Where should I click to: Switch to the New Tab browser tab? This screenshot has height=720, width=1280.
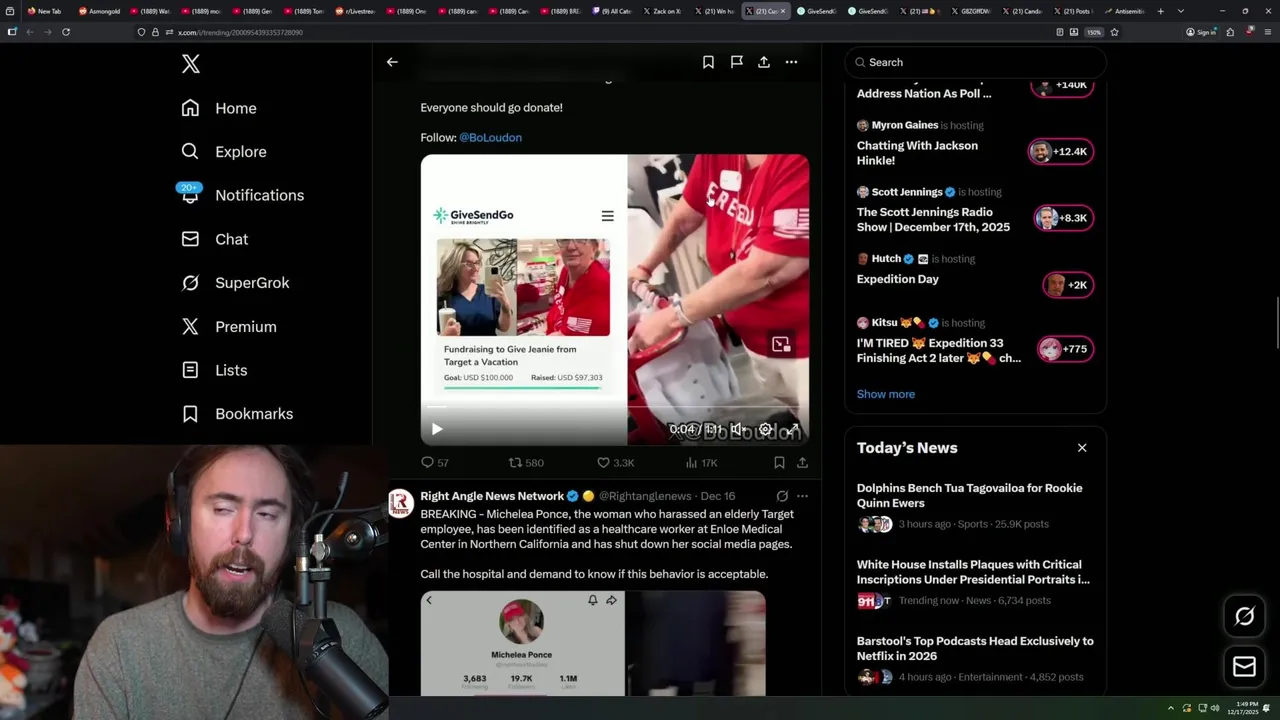[x=47, y=11]
